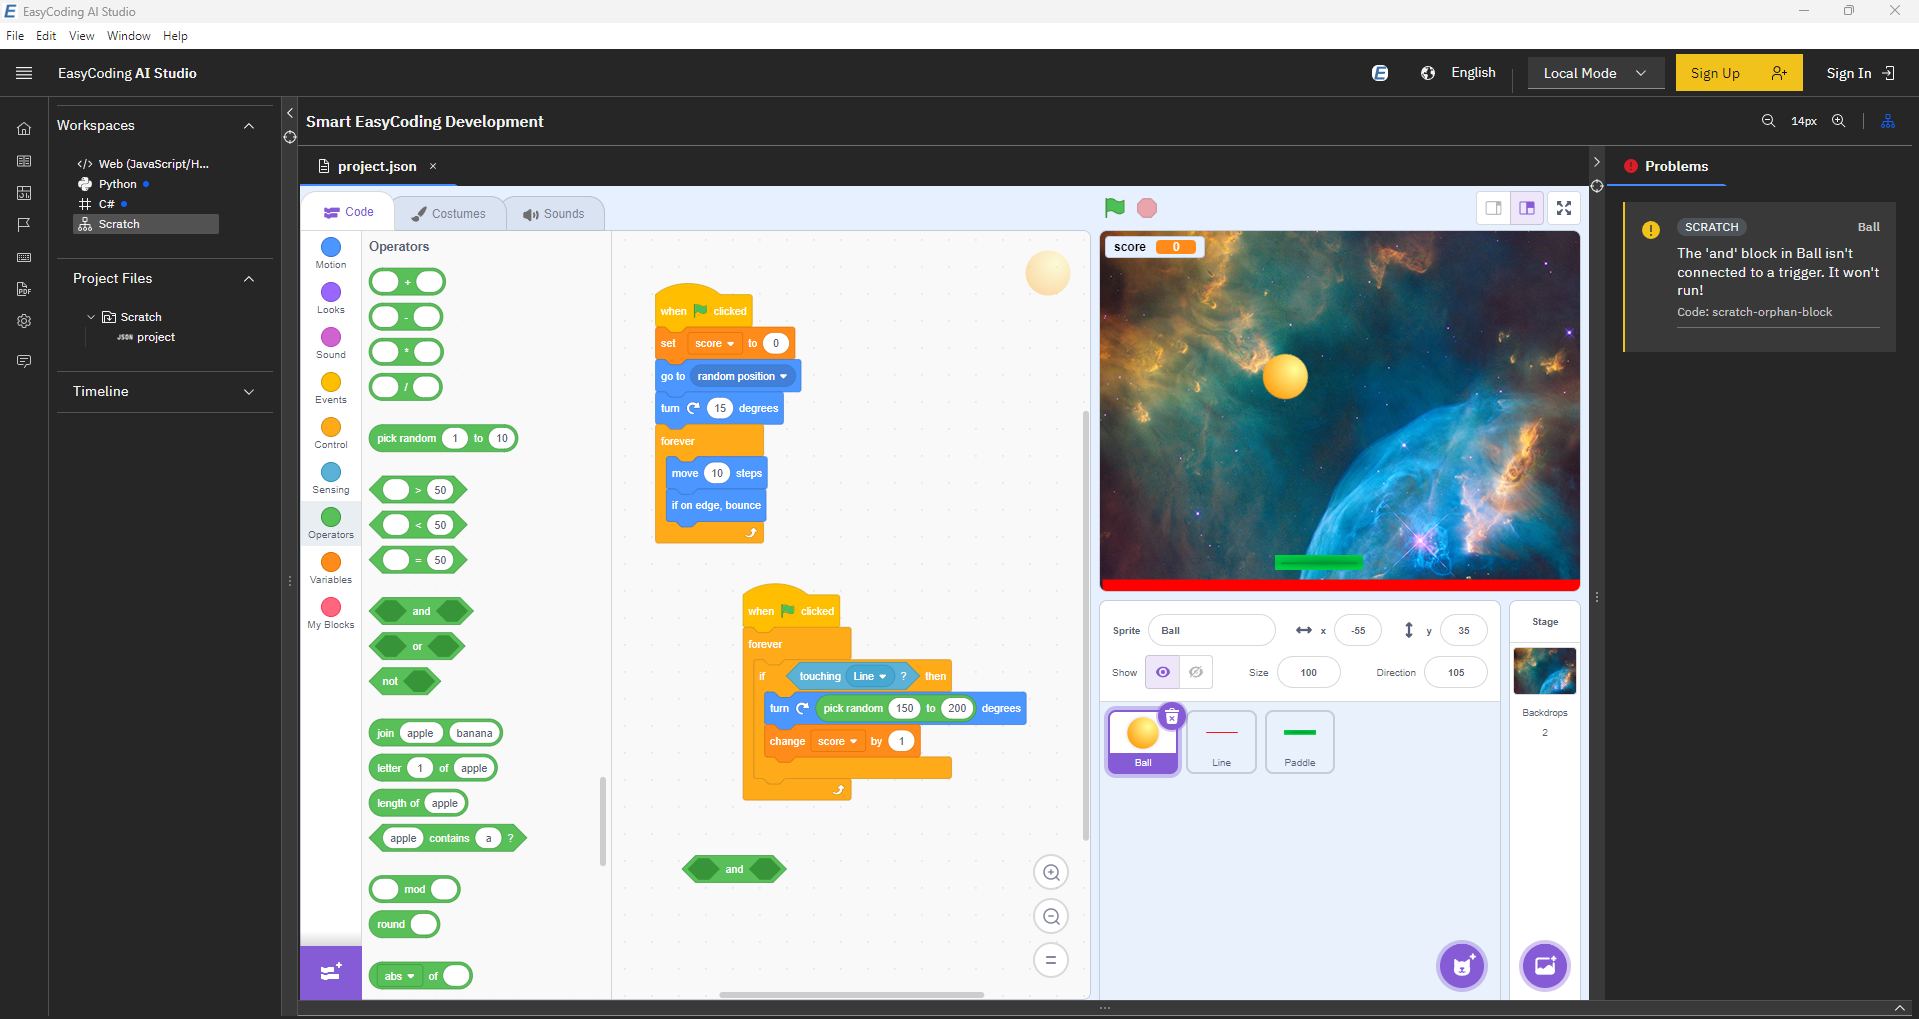Collapse the Project Files section
Viewport: 1919px width, 1019px height.
[x=249, y=279]
